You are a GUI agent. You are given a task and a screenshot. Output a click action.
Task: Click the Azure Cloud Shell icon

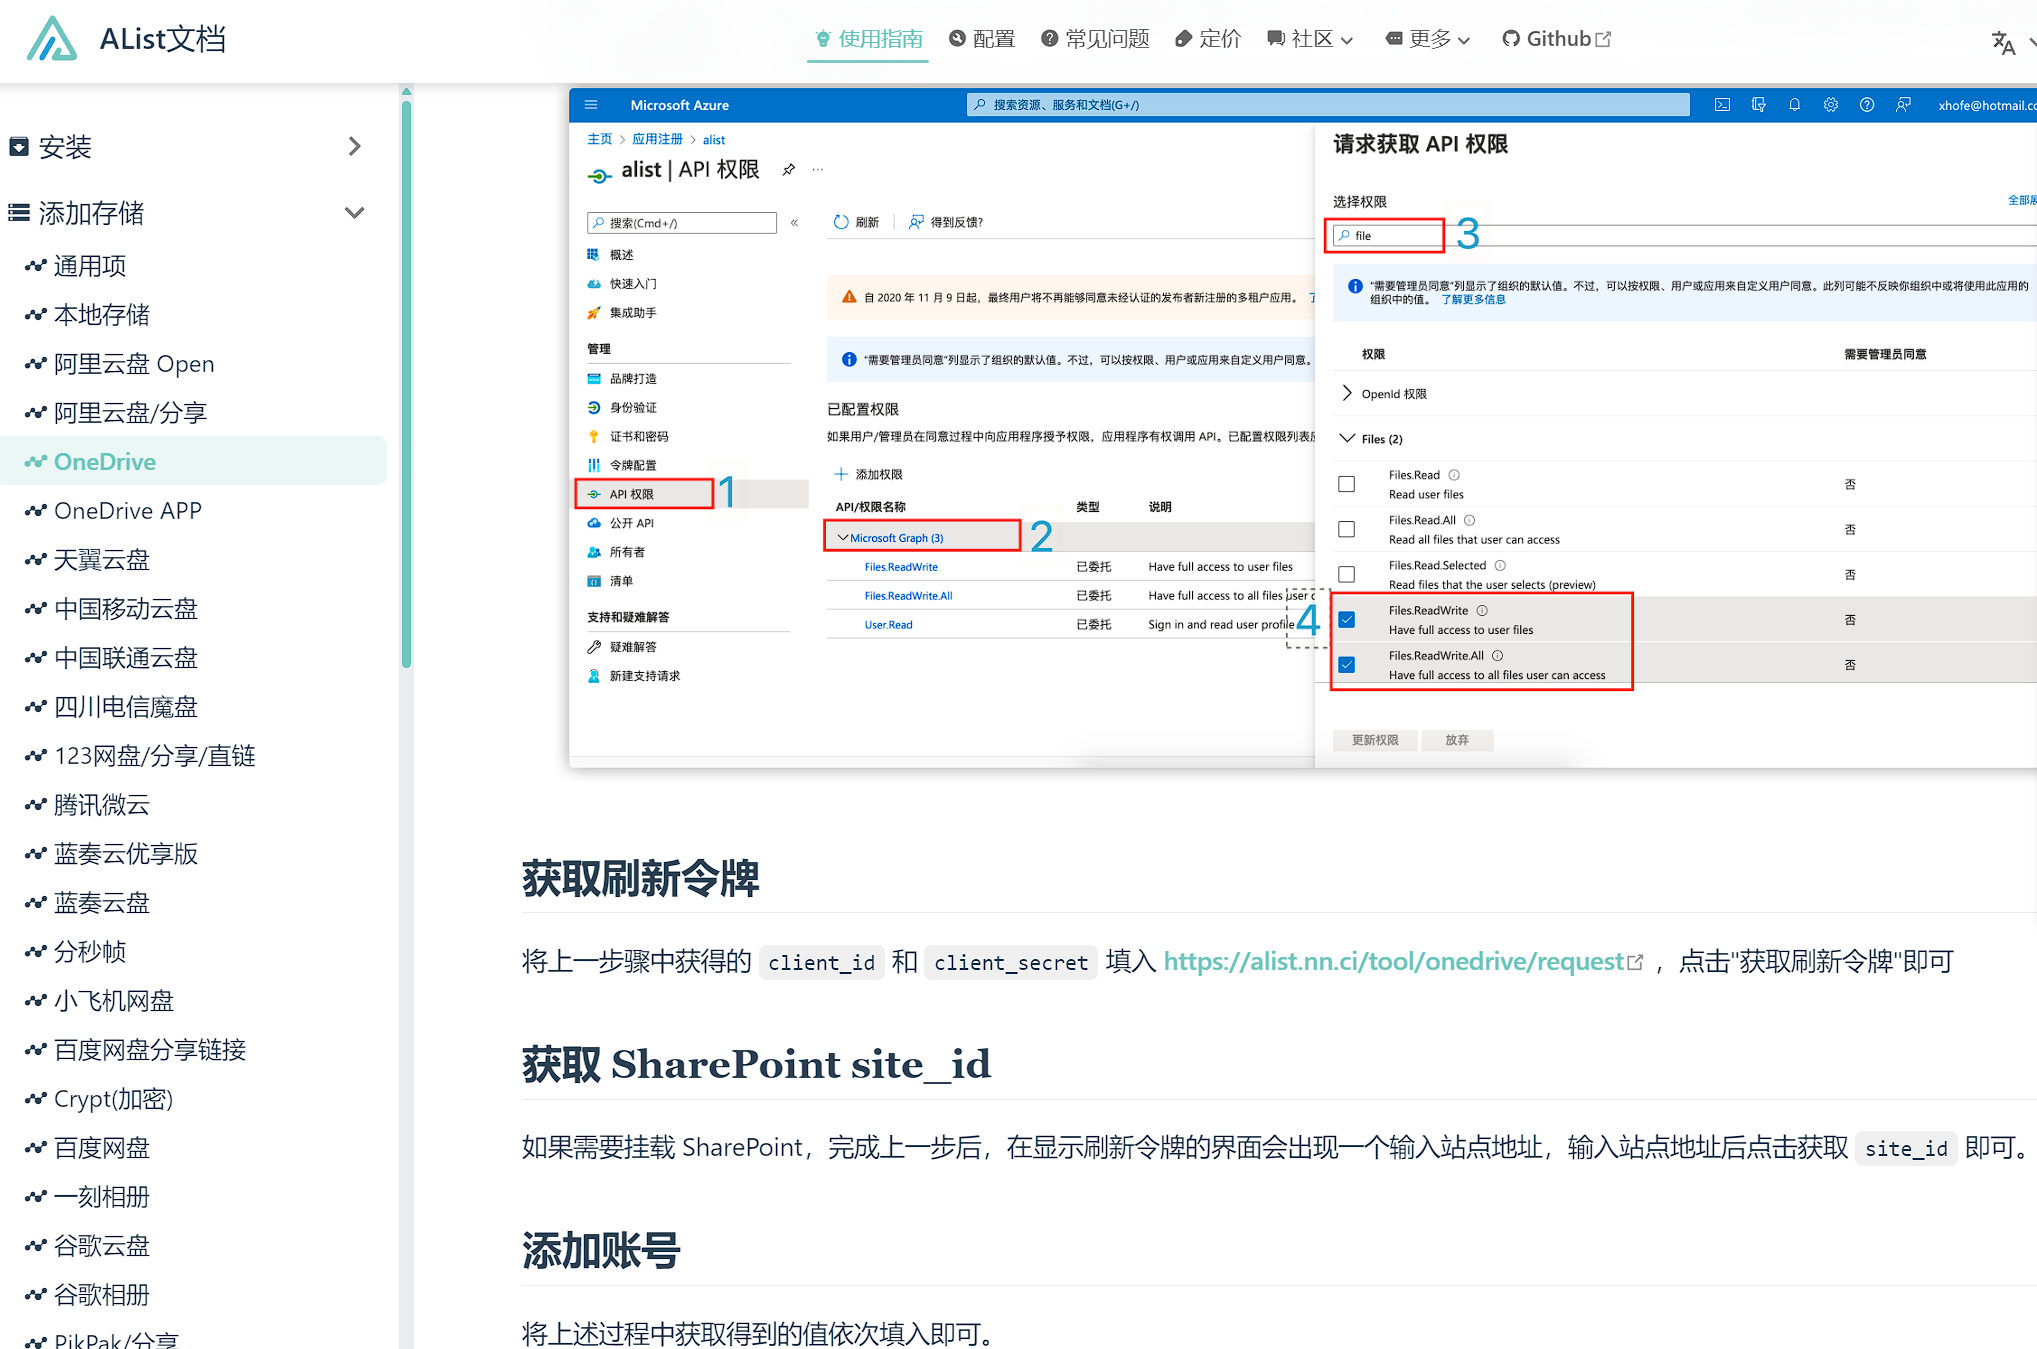click(1722, 105)
